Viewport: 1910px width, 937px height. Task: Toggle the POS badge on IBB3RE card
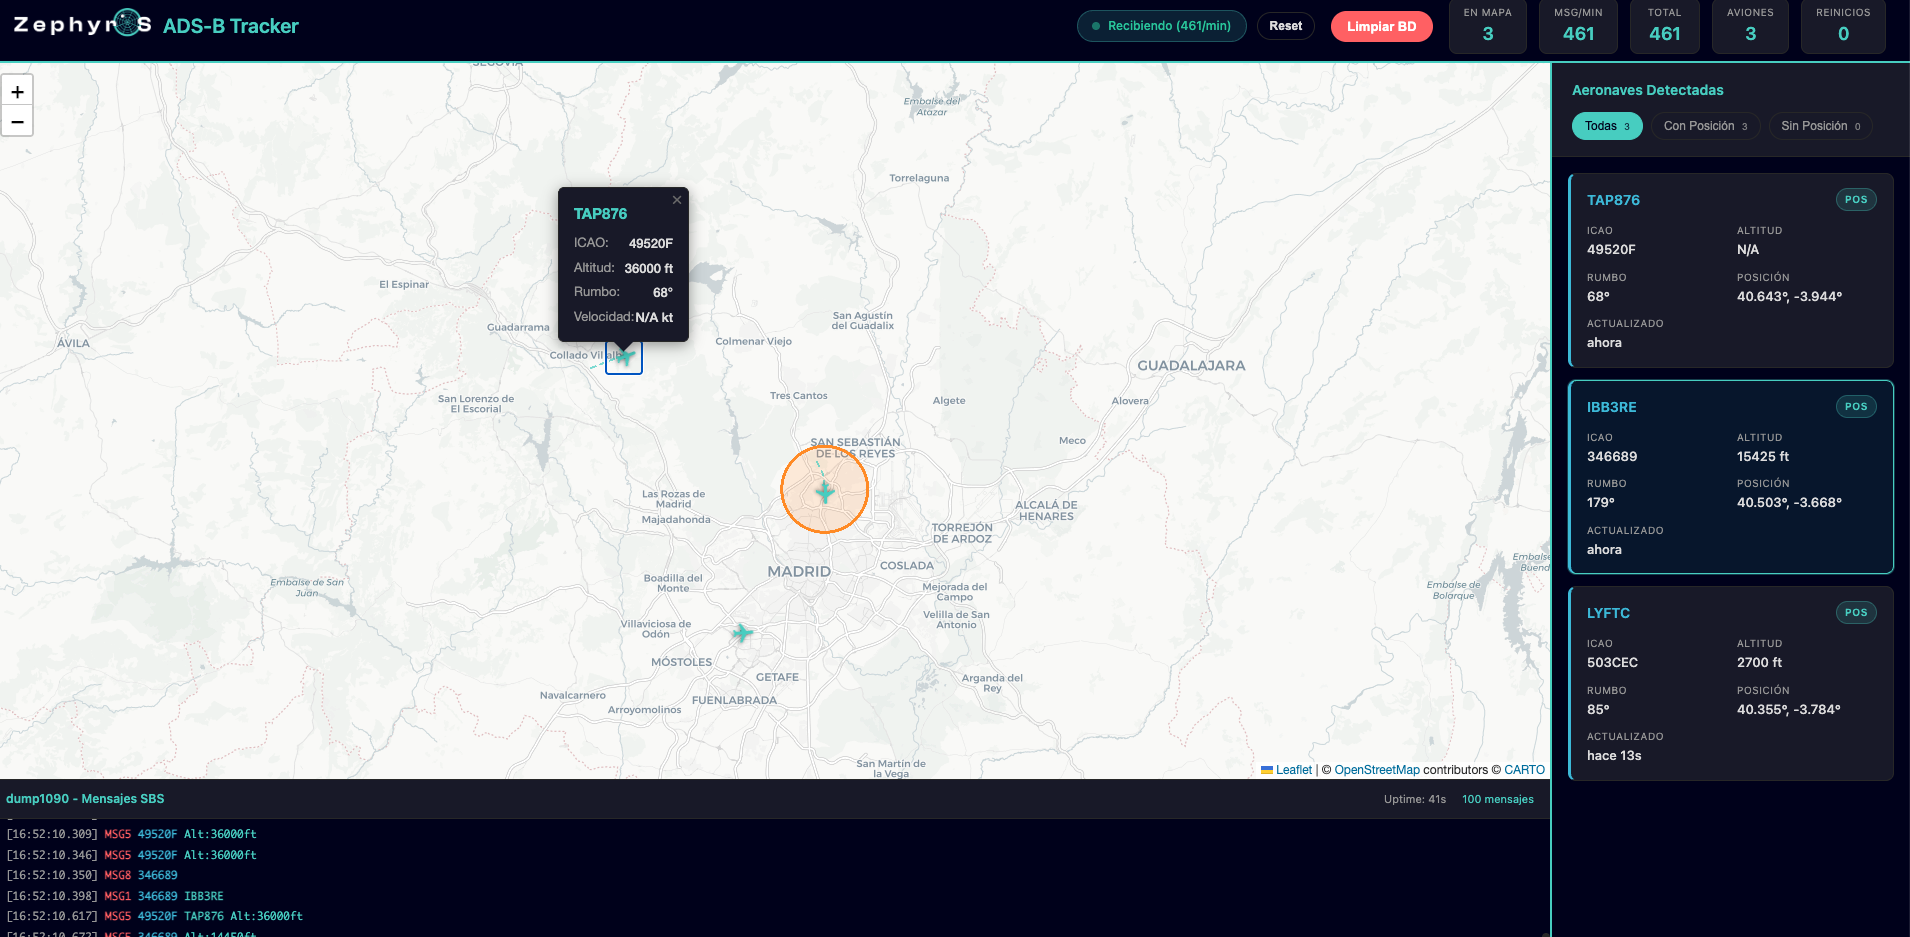click(1855, 406)
